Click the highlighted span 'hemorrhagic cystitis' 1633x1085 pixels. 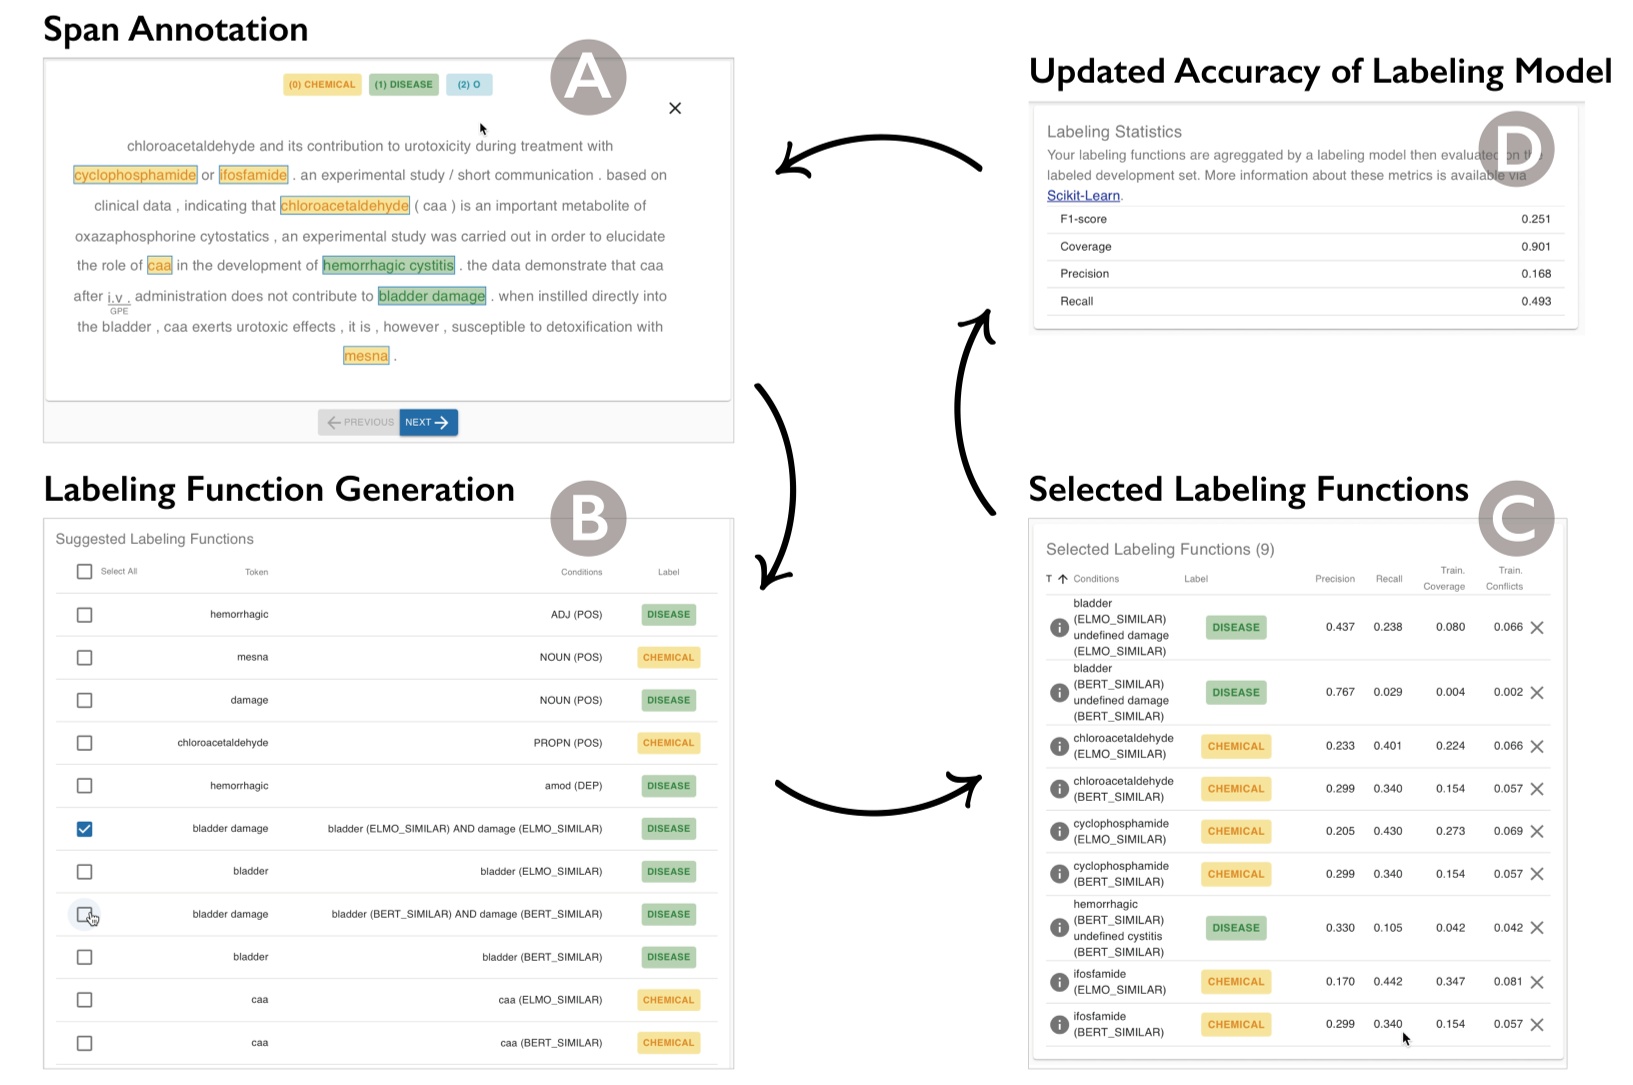388,266
